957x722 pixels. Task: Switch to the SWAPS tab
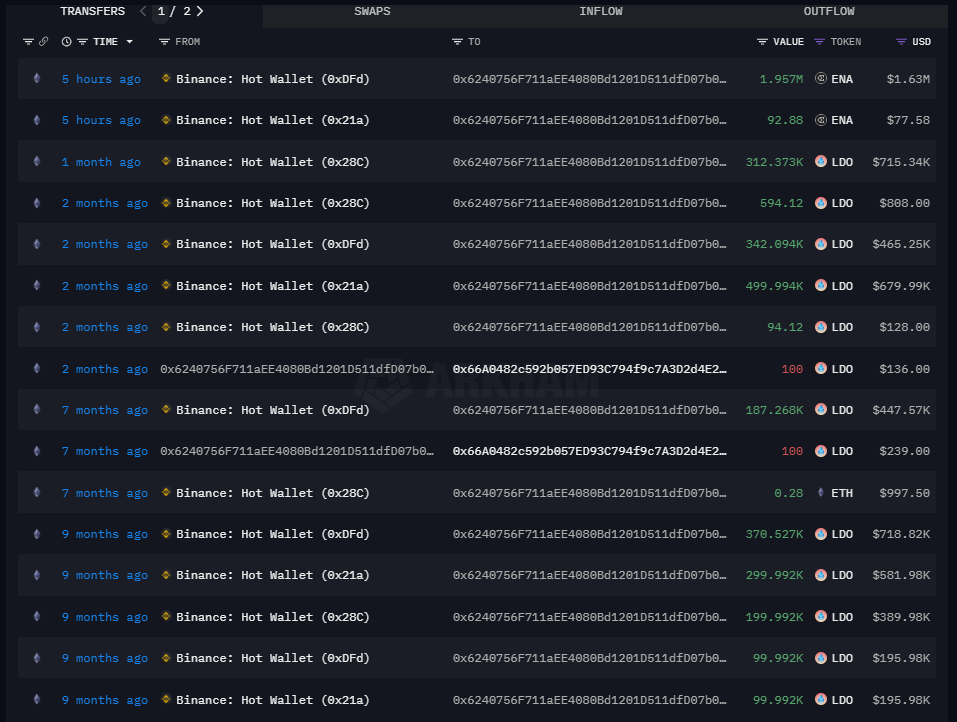click(x=372, y=12)
